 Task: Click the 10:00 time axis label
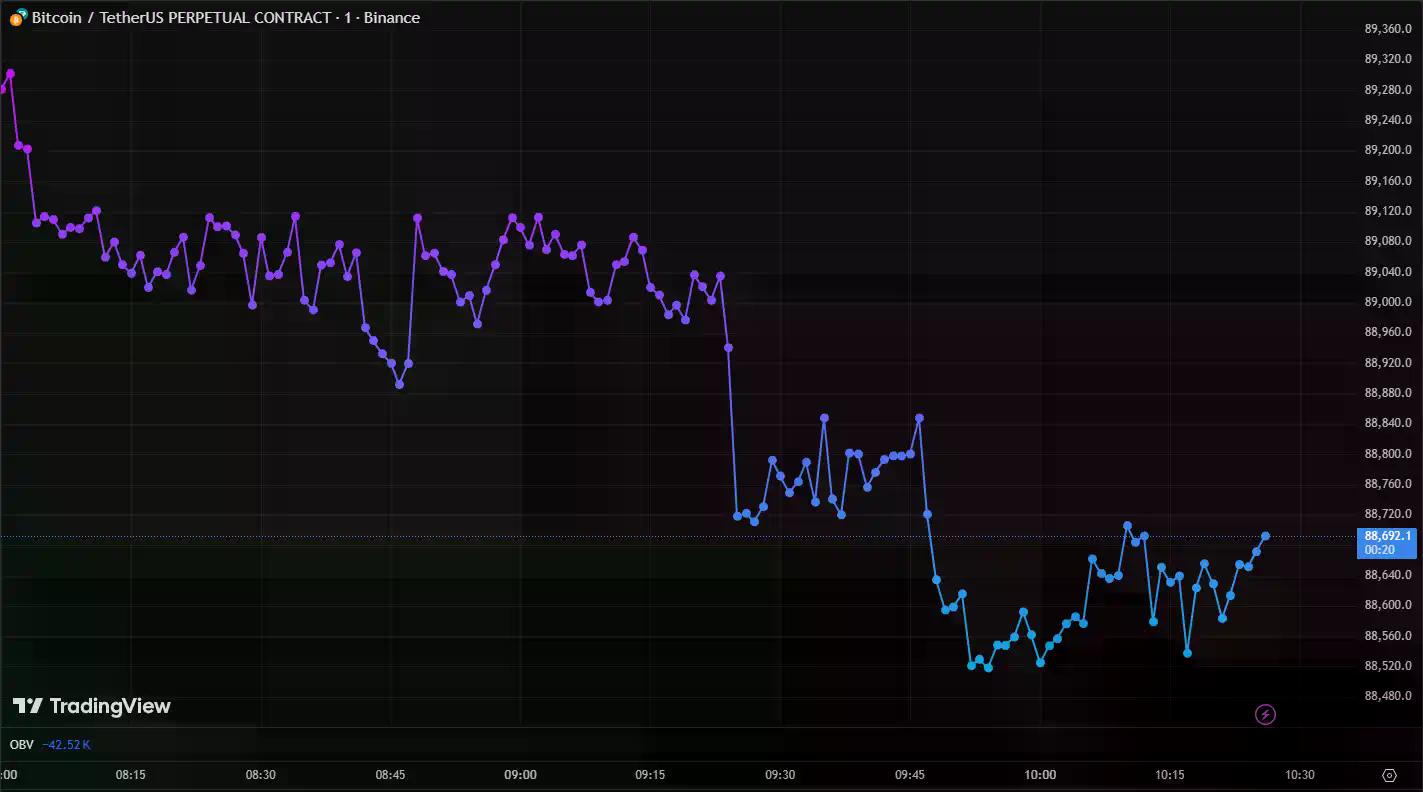(1040, 775)
